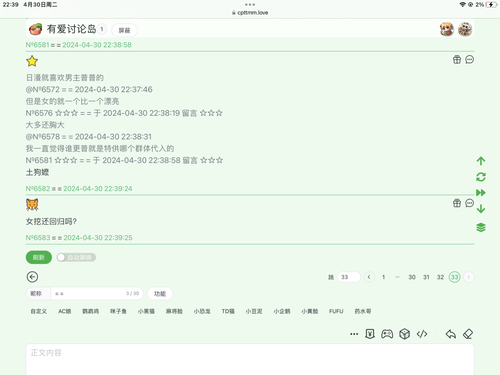Click the gift icon on post №6582
The width and height of the screenshot is (500, 375).
point(457,203)
